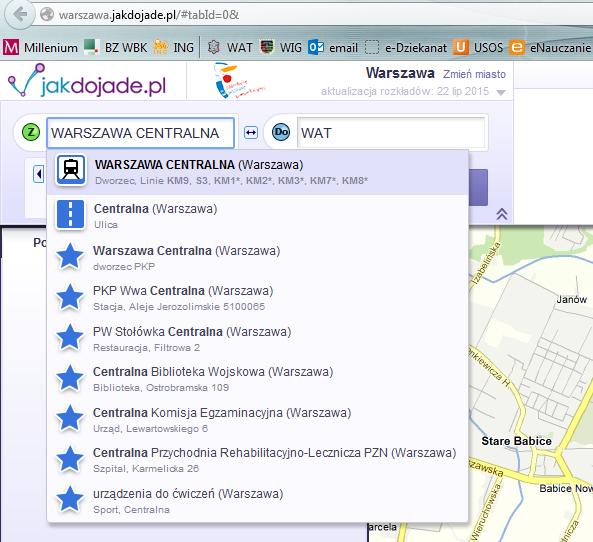Select Centralna Komisja Egzaminacyjna suggestion
The height and width of the screenshot is (542, 593).
258,419
